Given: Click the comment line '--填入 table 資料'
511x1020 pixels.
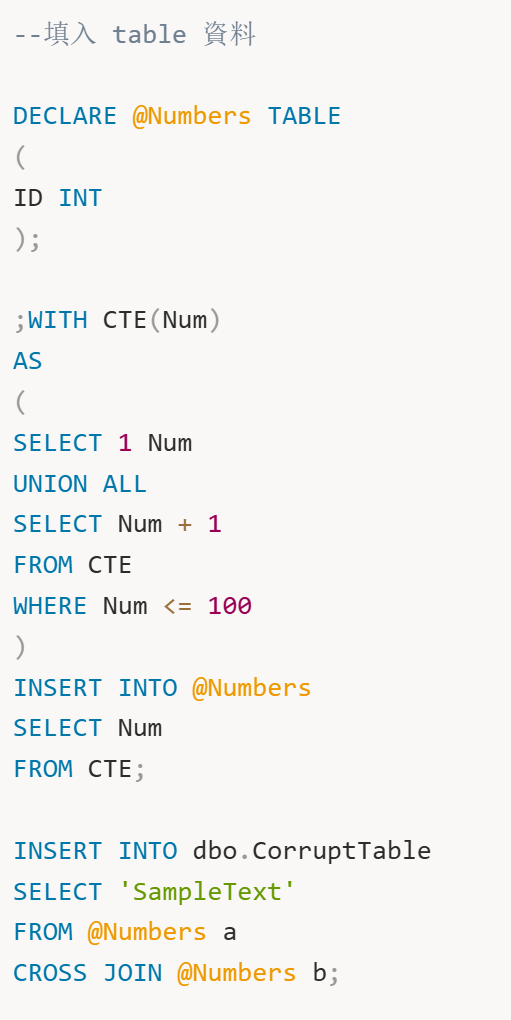Looking at the screenshot, I should 135,34.
